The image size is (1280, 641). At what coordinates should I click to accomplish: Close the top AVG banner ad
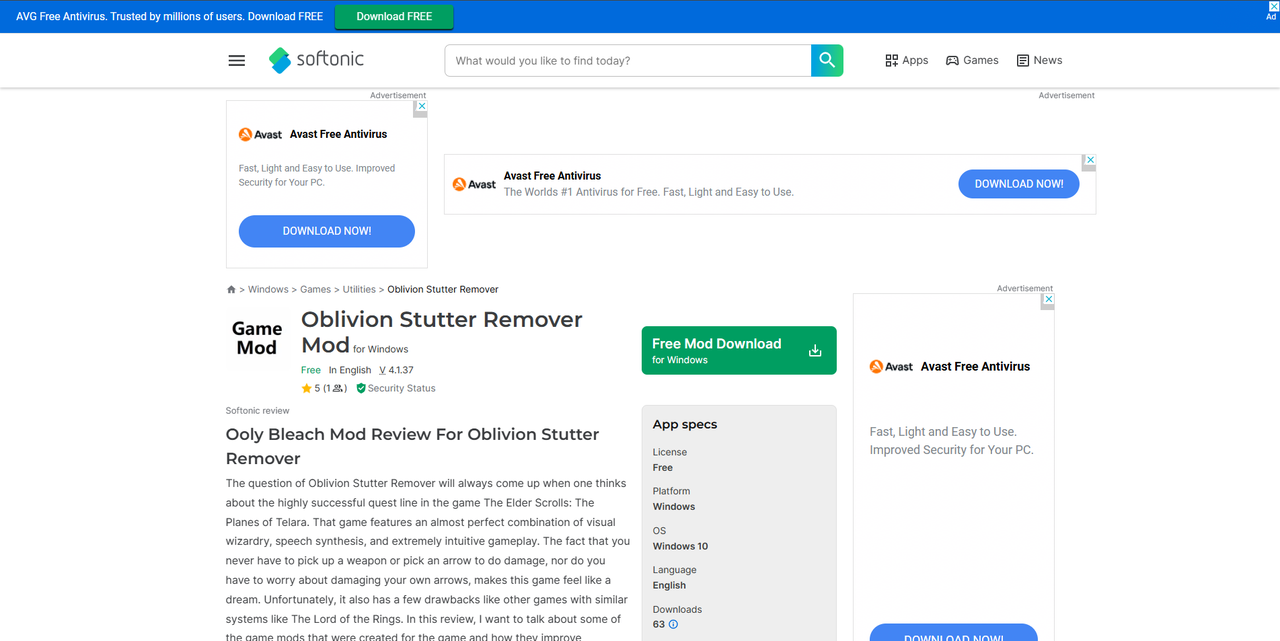pyautogui.click(x=1273, y=6)
